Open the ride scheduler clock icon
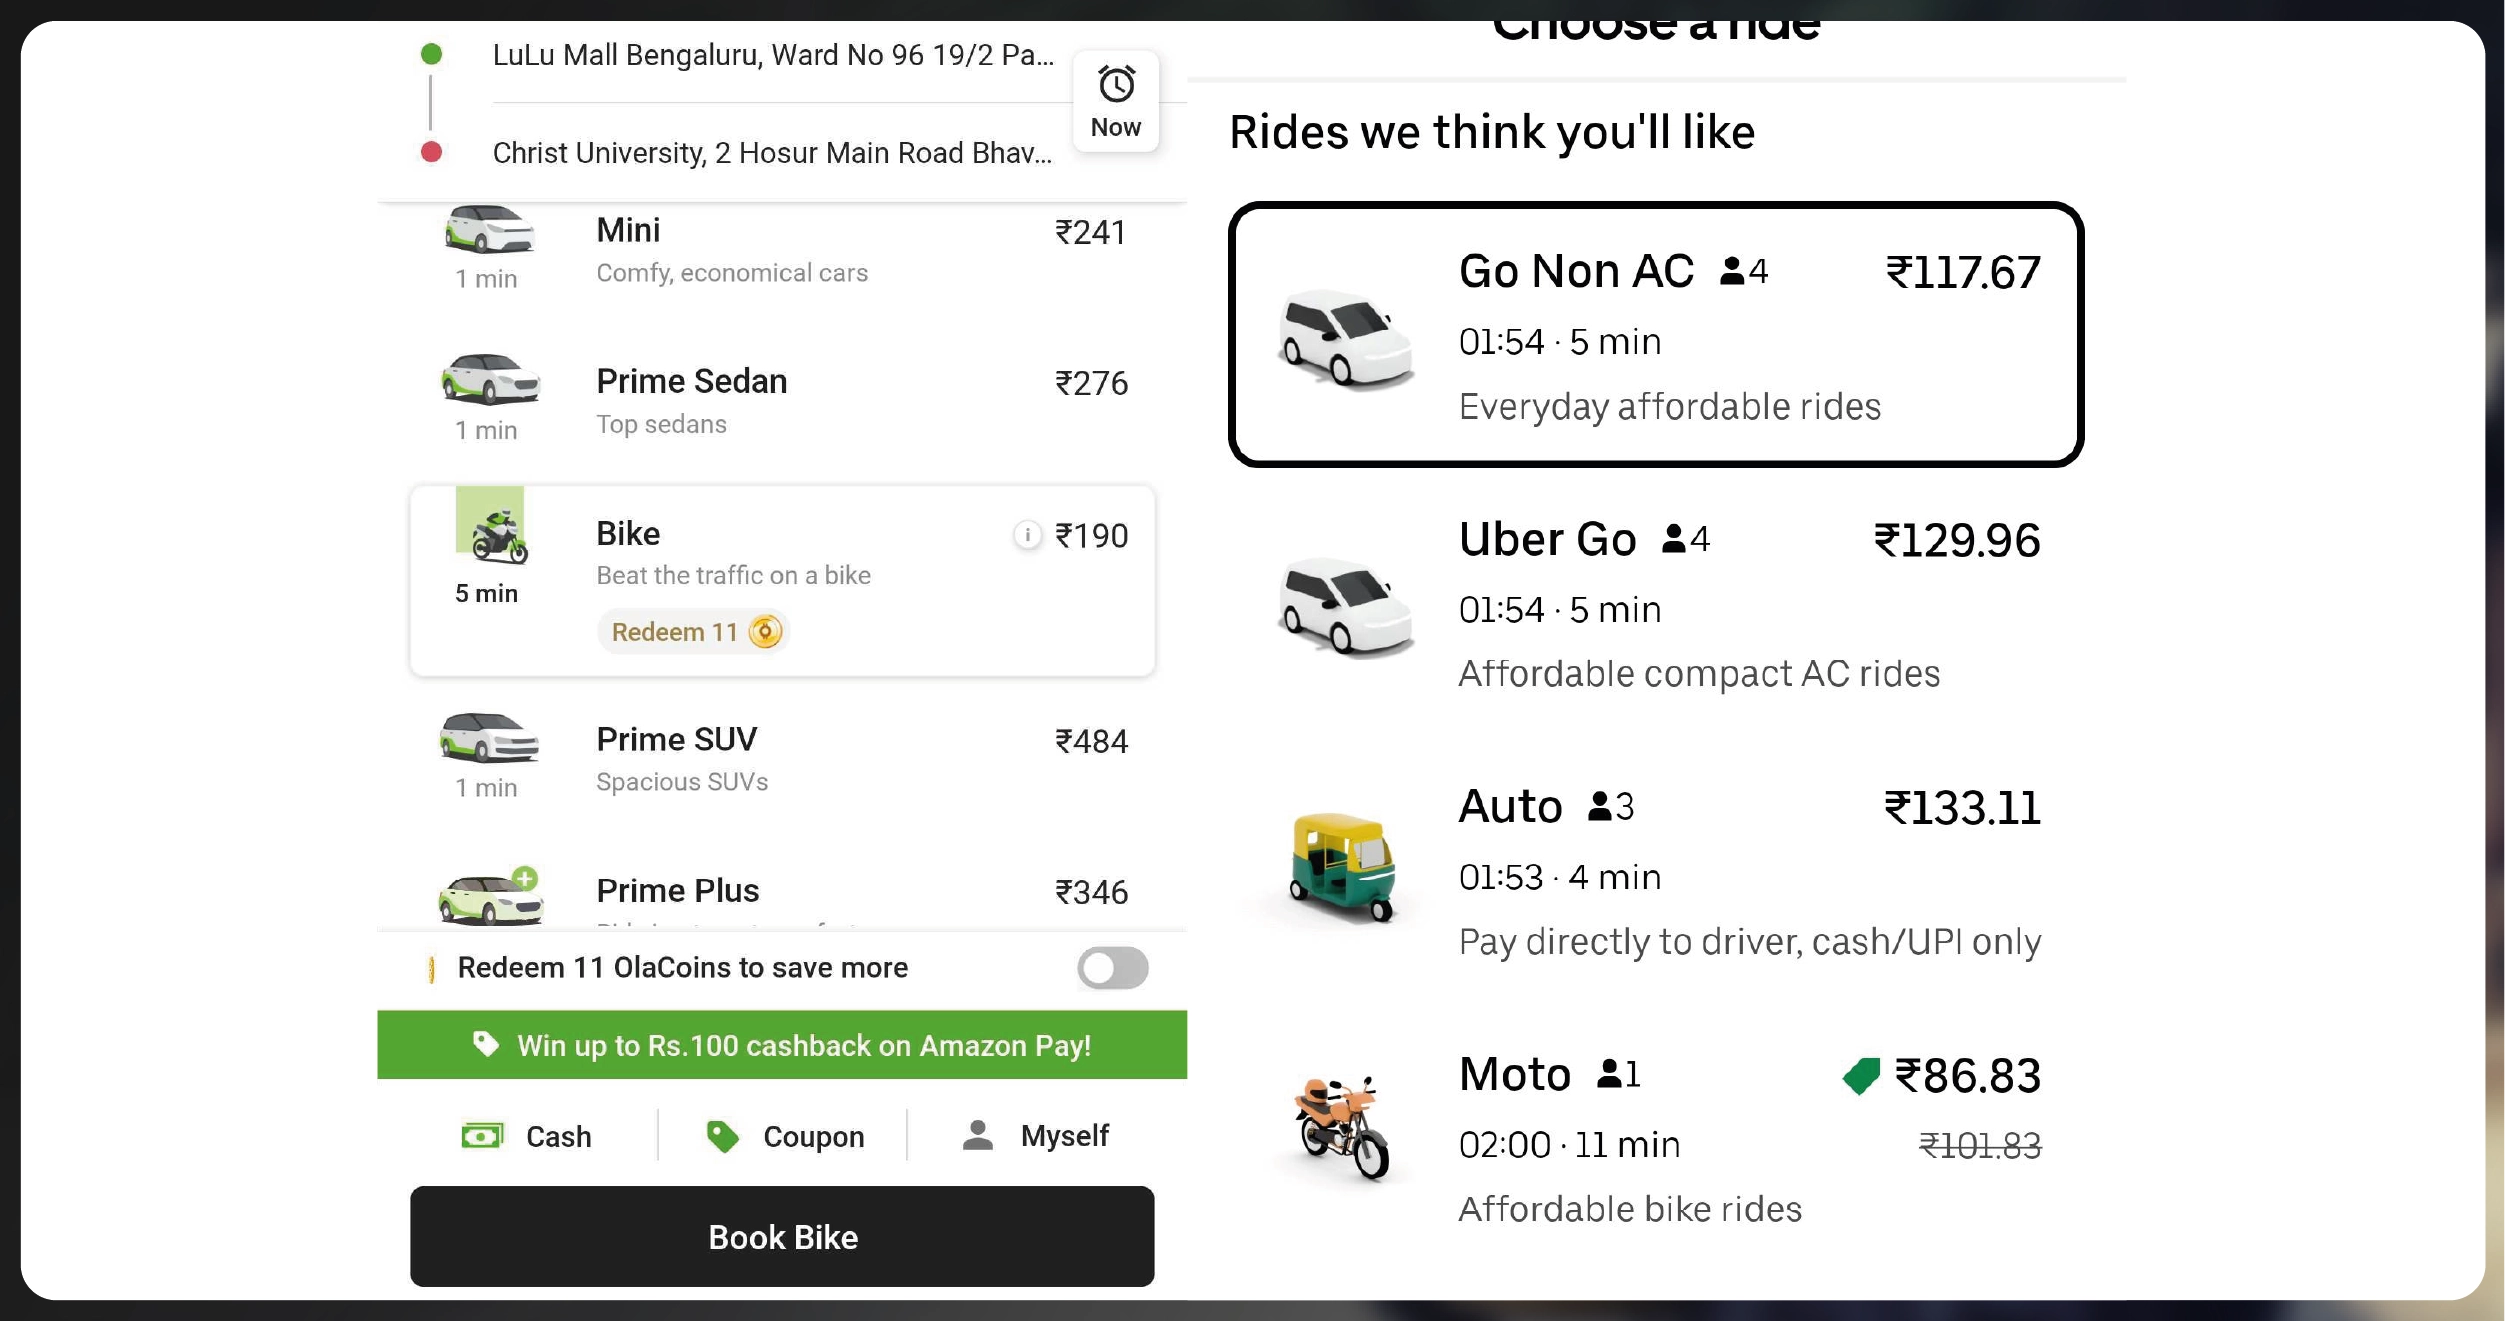Screen dimensions: 2505x1321 pyautogui.click(x=1115, y=85)
